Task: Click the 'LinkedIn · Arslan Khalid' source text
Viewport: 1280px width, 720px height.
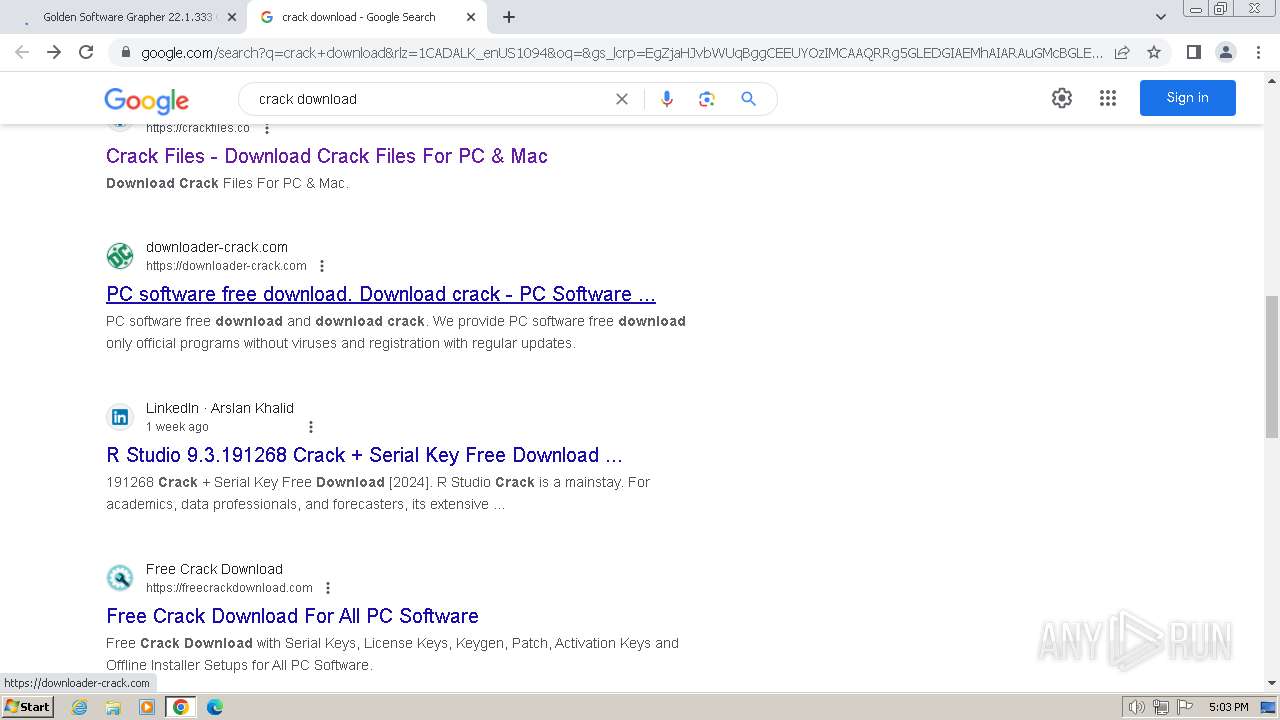Action: (x=220, y=408)
